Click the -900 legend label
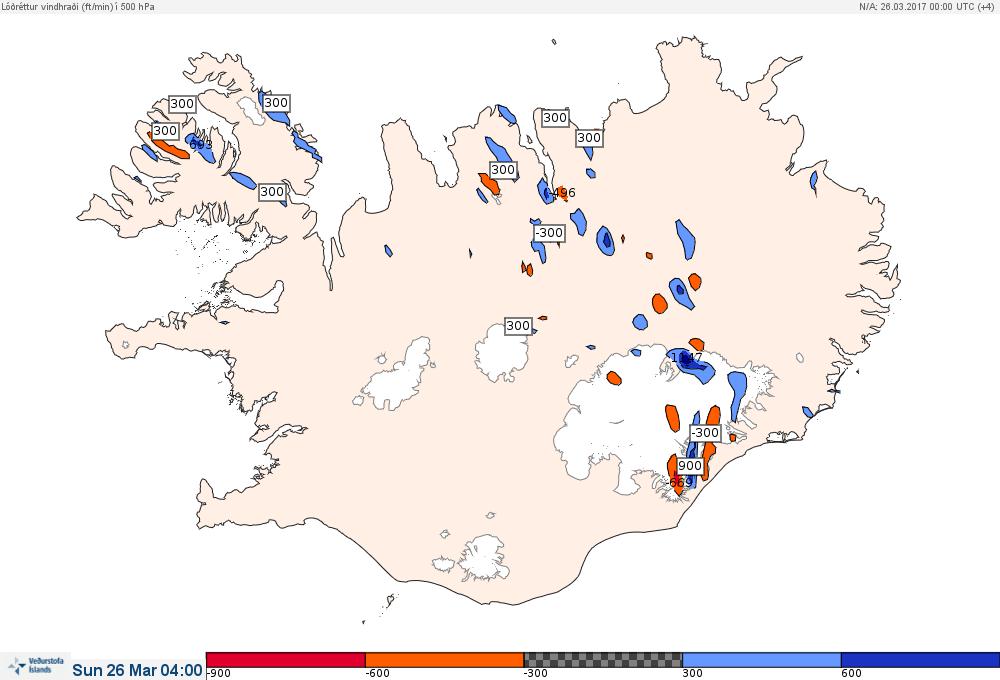 pos(219,674)
